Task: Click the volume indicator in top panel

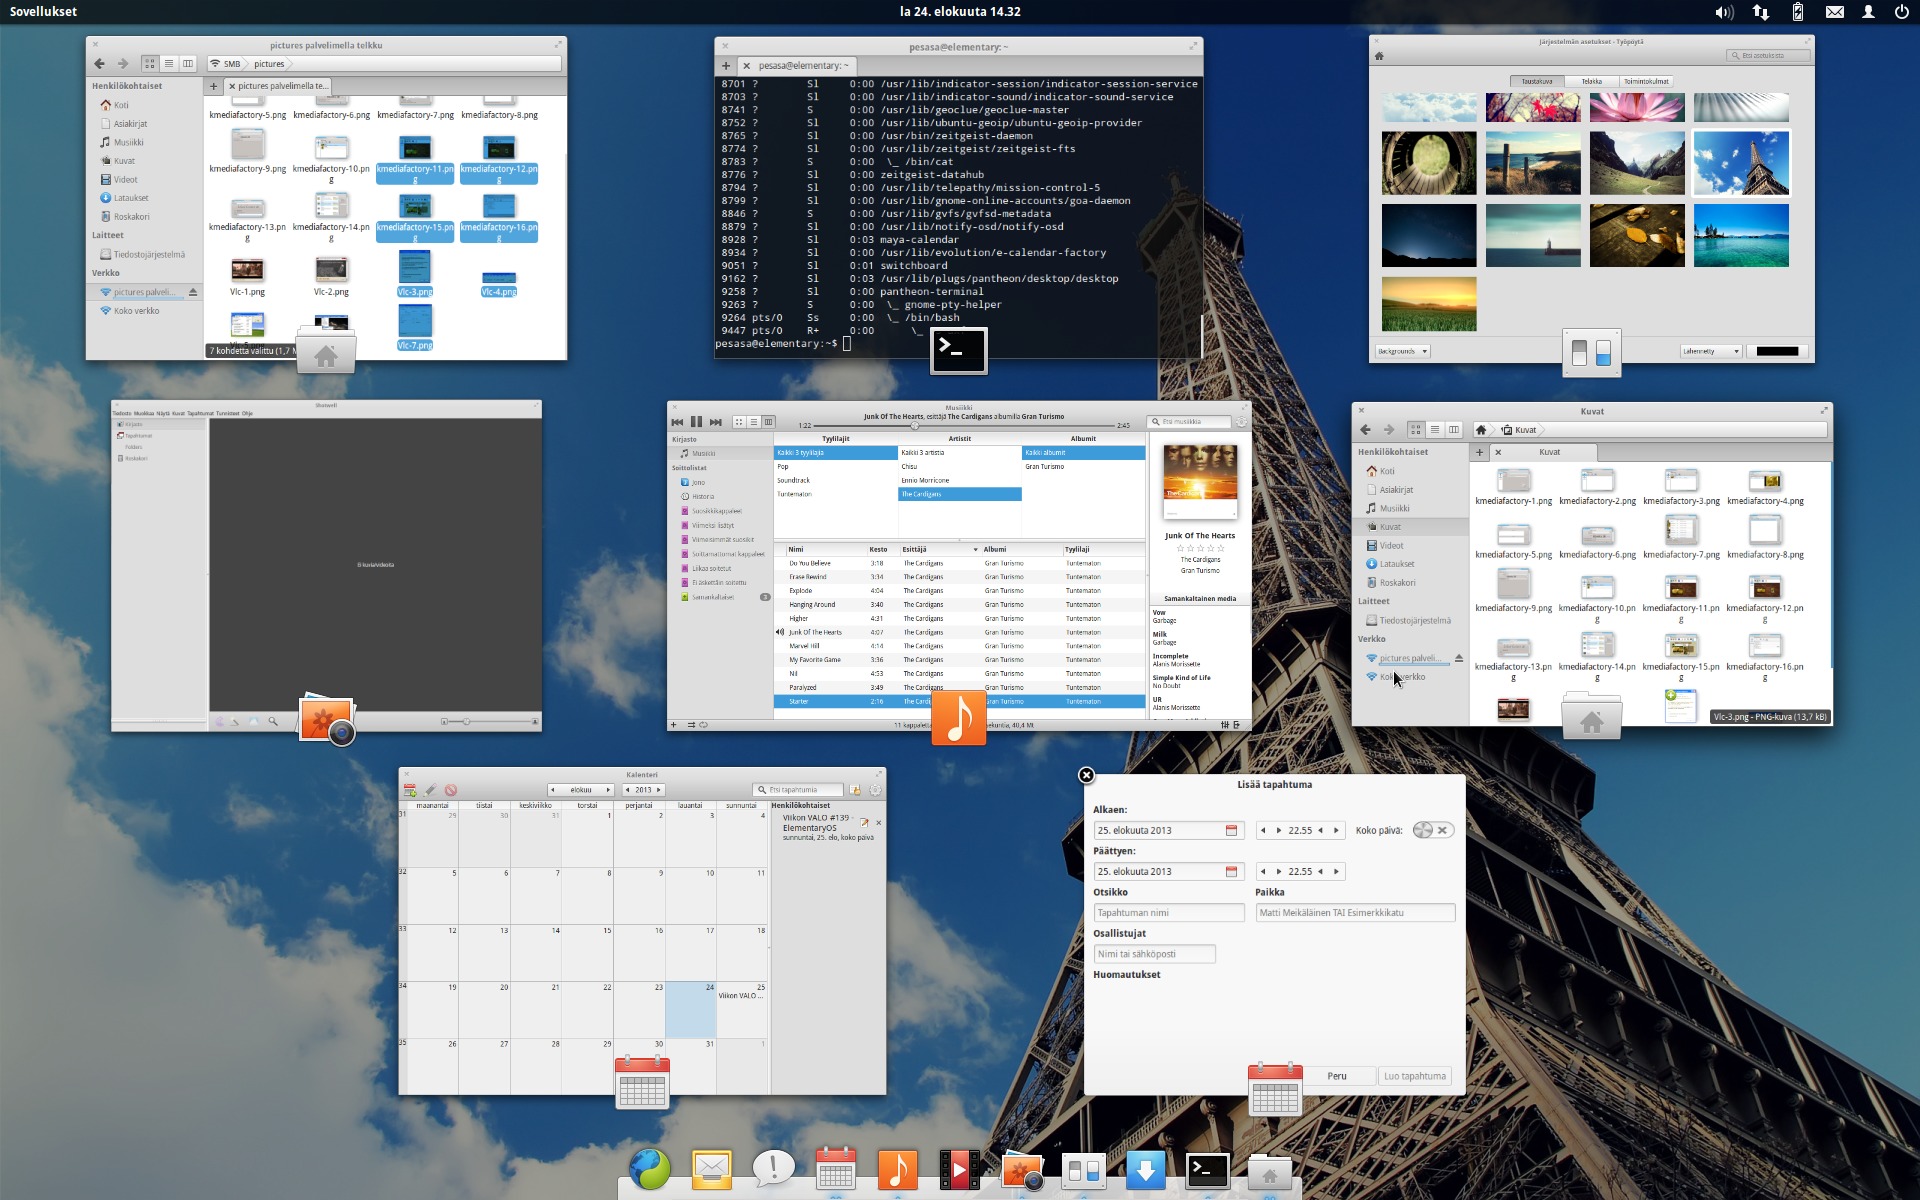Action: tap(1724, 12)
